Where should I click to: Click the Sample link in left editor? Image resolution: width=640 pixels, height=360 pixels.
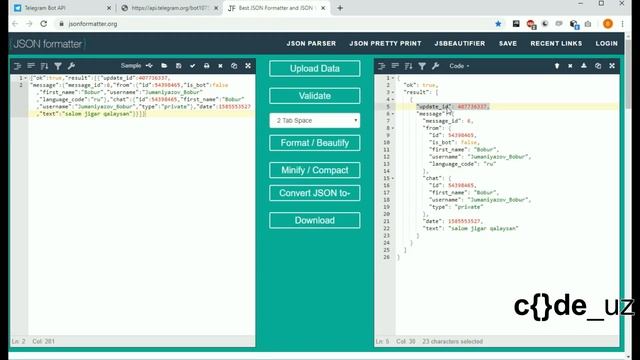click(131, 66)
